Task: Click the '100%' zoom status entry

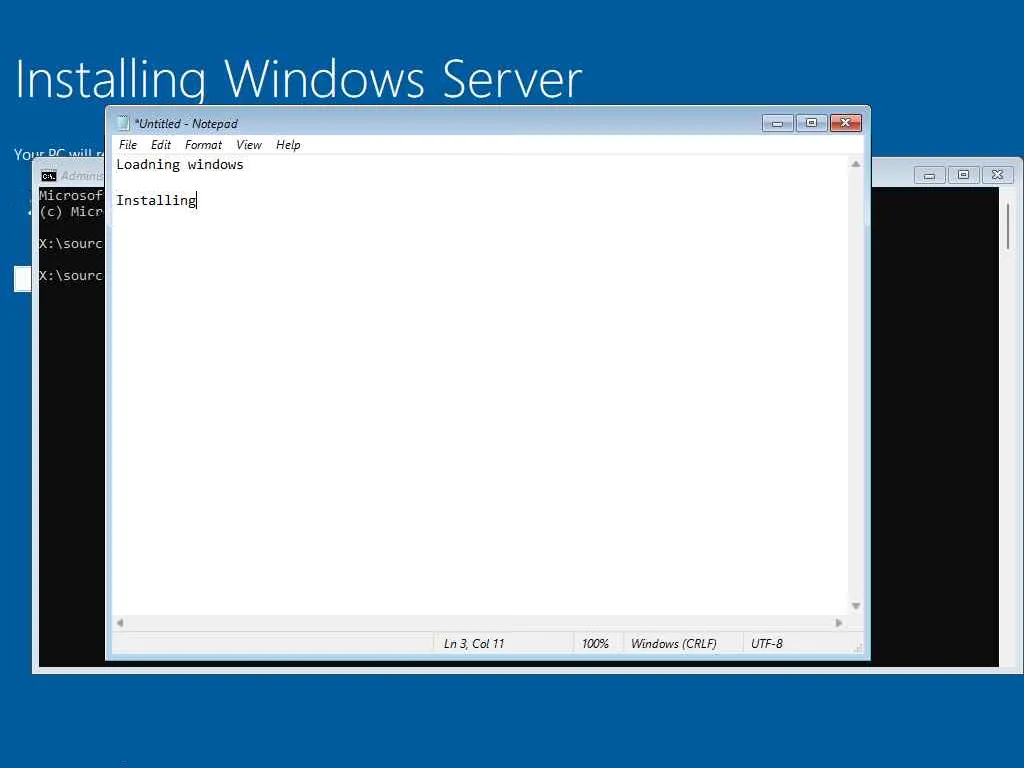Action: (x=595, y=644)
